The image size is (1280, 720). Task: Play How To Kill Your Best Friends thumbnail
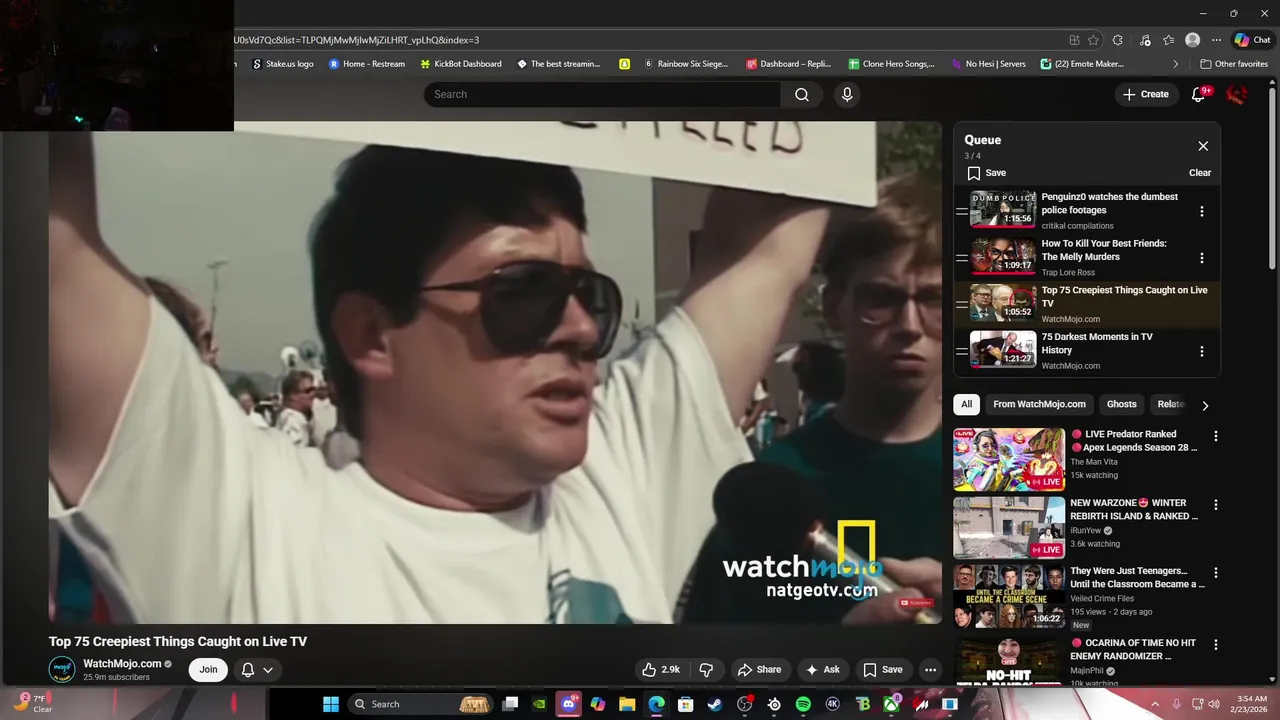tap(1003, 257)
